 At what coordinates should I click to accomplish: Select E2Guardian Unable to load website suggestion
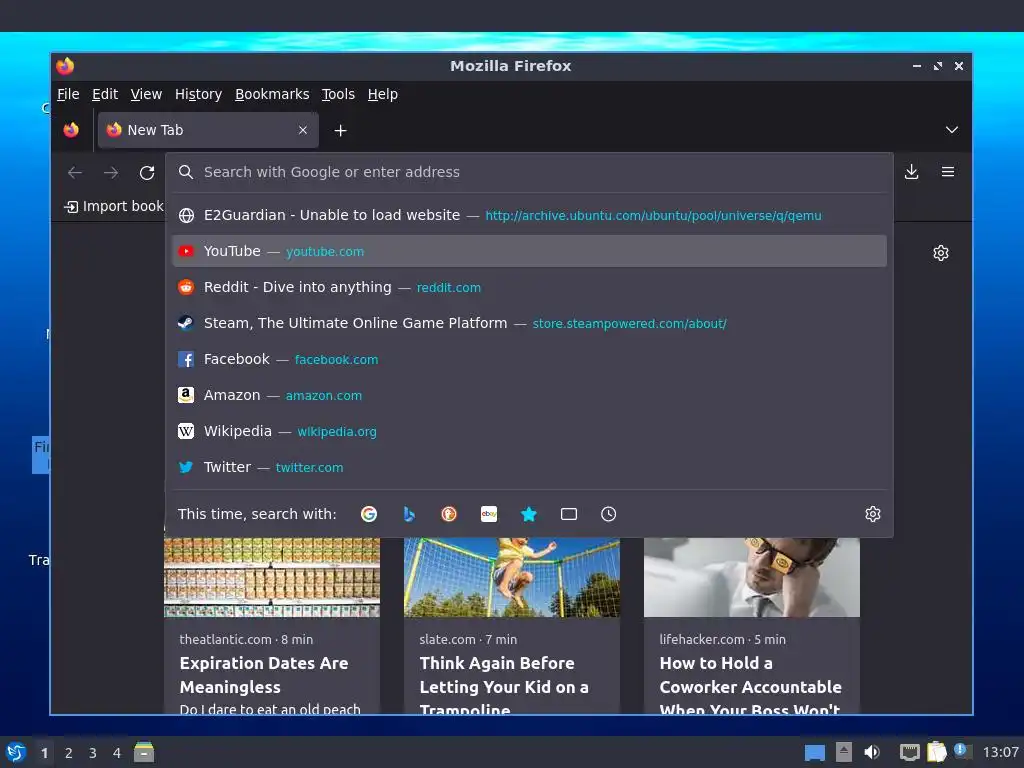pos(529,216)
